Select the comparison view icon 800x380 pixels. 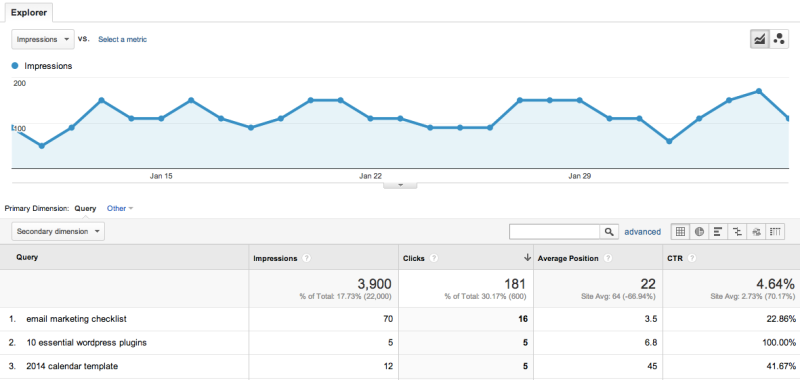click(x=737, y=232)
